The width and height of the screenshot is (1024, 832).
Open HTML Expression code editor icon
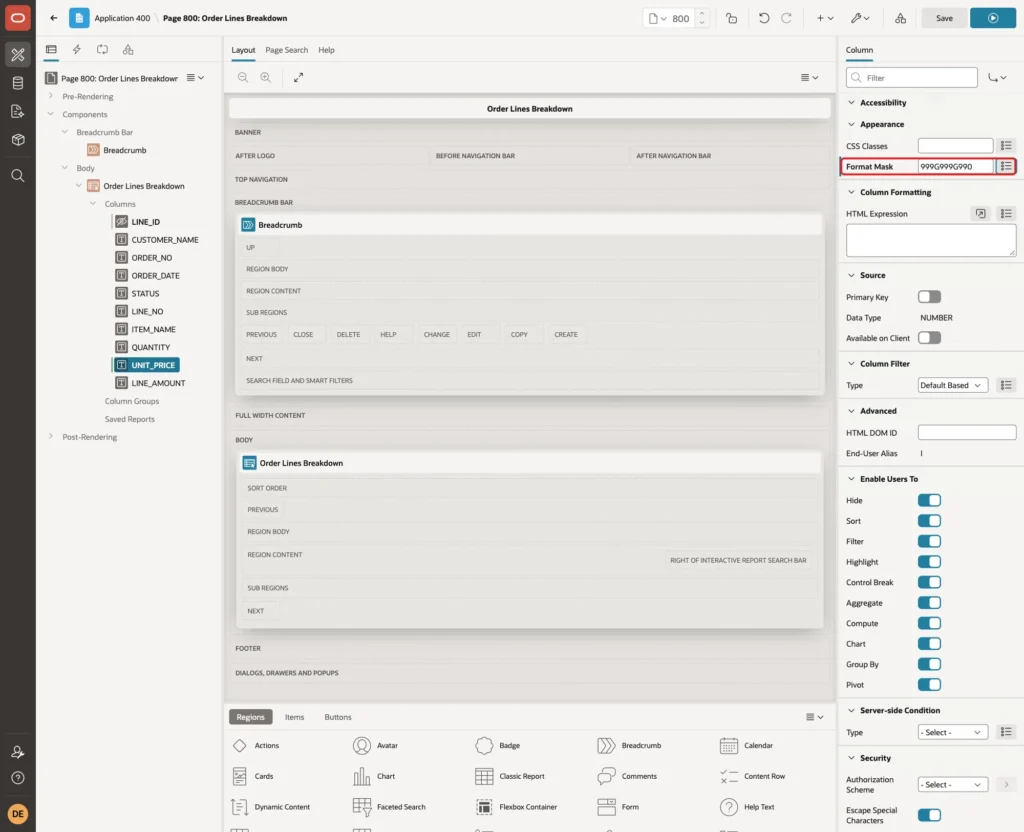coord(980,214)
